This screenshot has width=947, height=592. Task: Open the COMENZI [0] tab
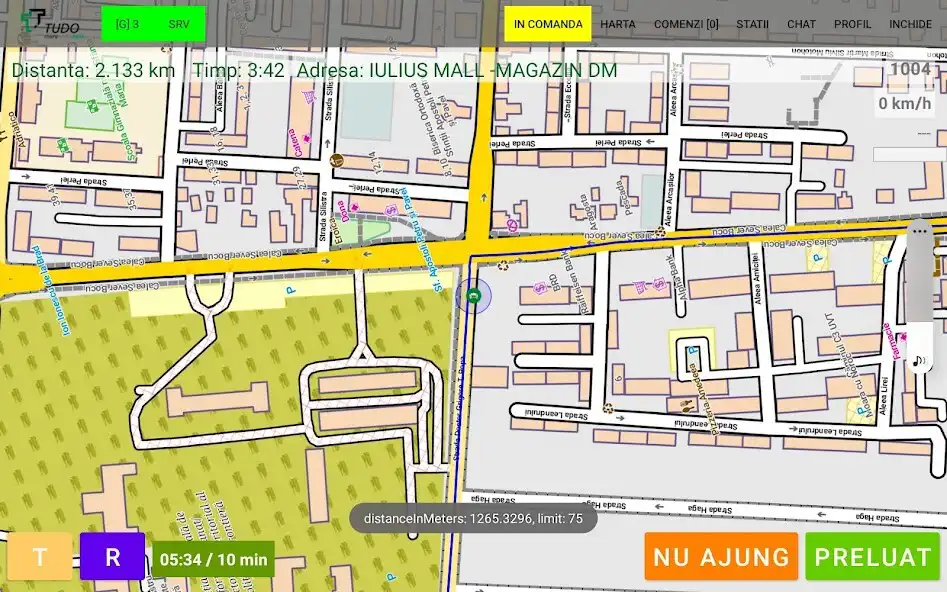686,24
